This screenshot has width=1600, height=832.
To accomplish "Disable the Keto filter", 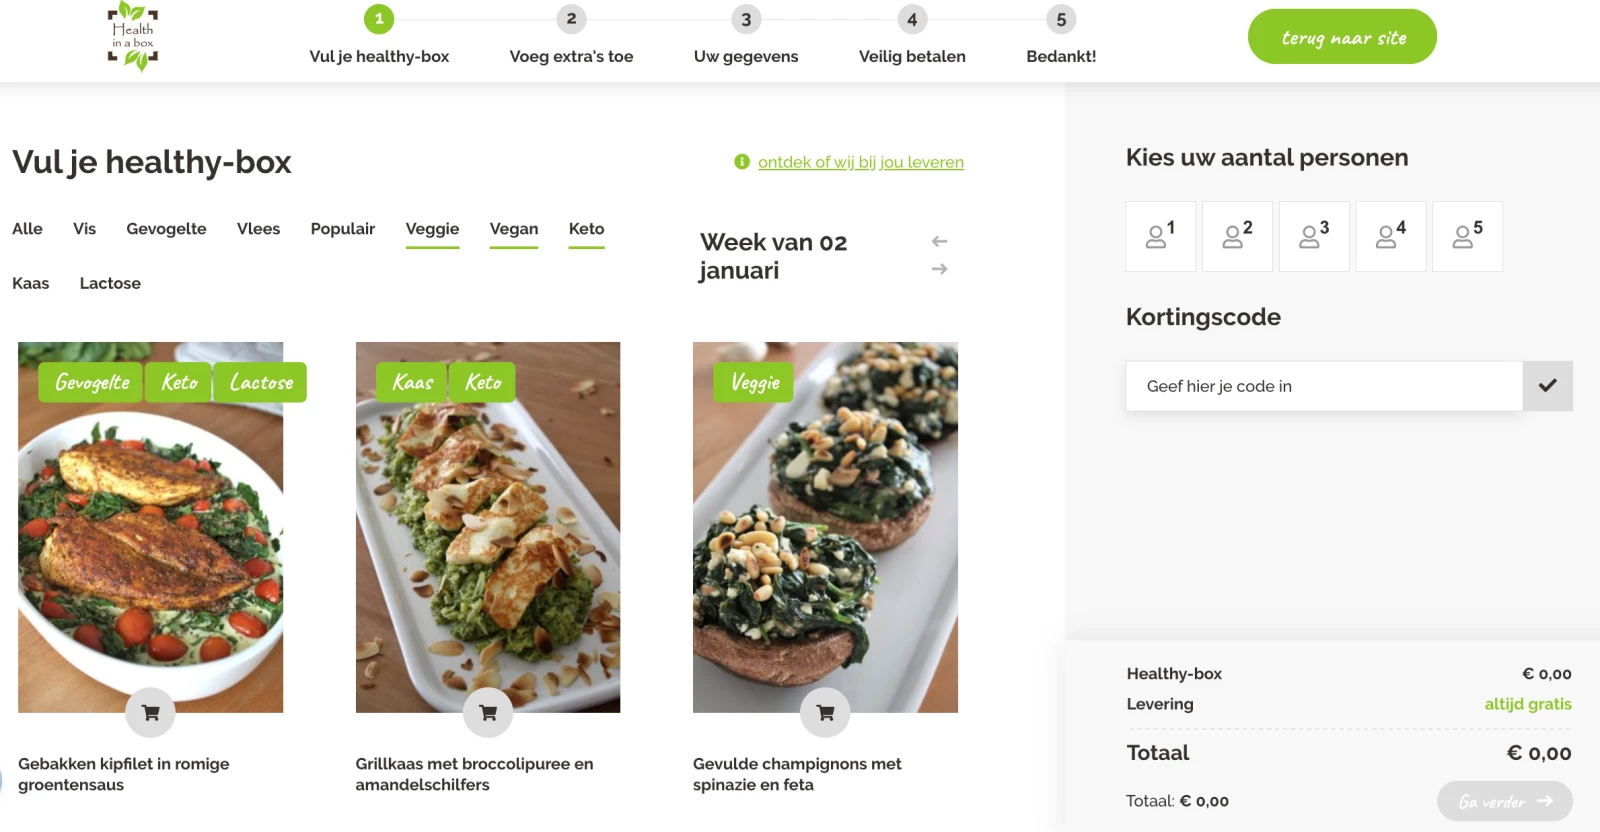I will click(586, 229).
